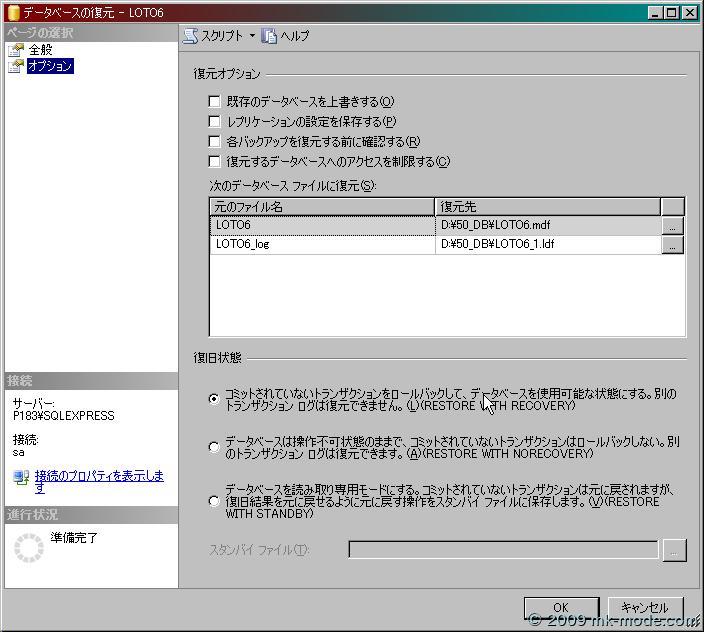Viewport: 704px width, 632px height.
Task: Click the database restore title bar icon
Action: (13, 12)
